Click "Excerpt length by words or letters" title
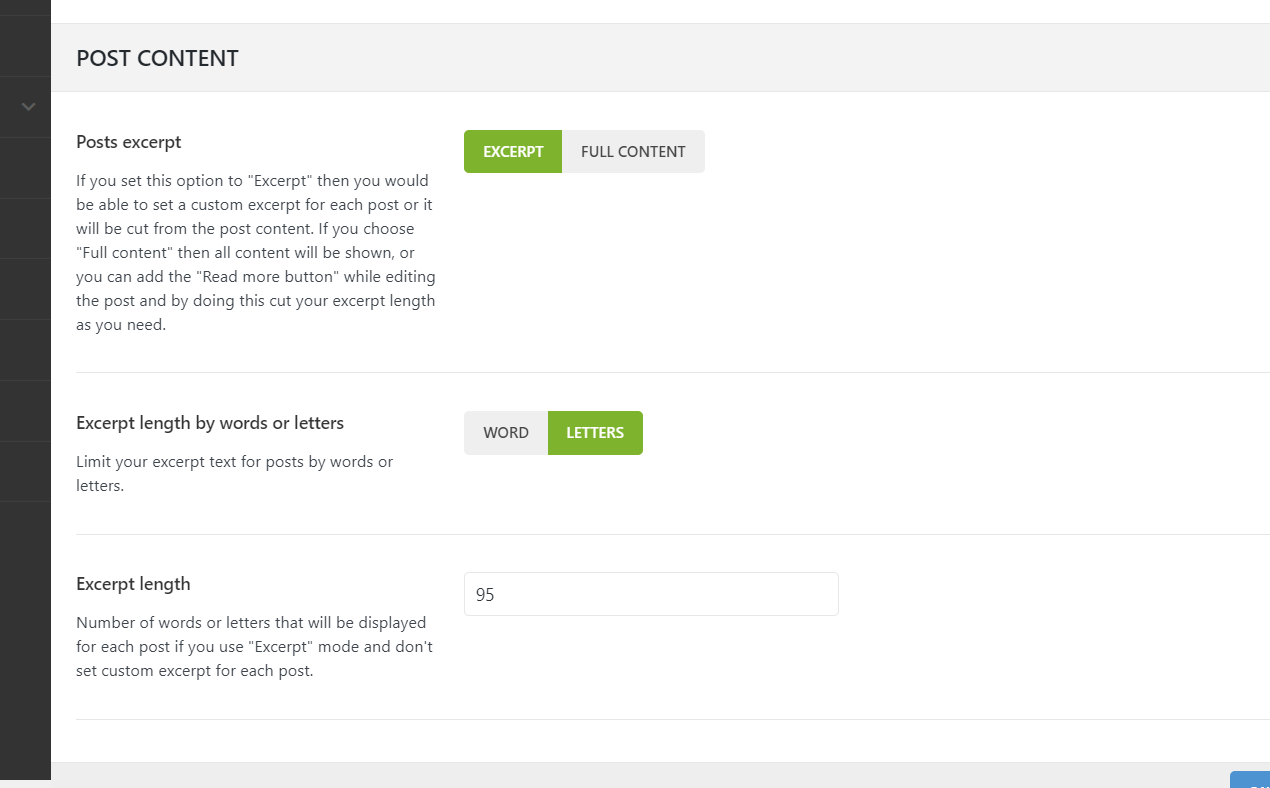 click(x=210, y=423)
